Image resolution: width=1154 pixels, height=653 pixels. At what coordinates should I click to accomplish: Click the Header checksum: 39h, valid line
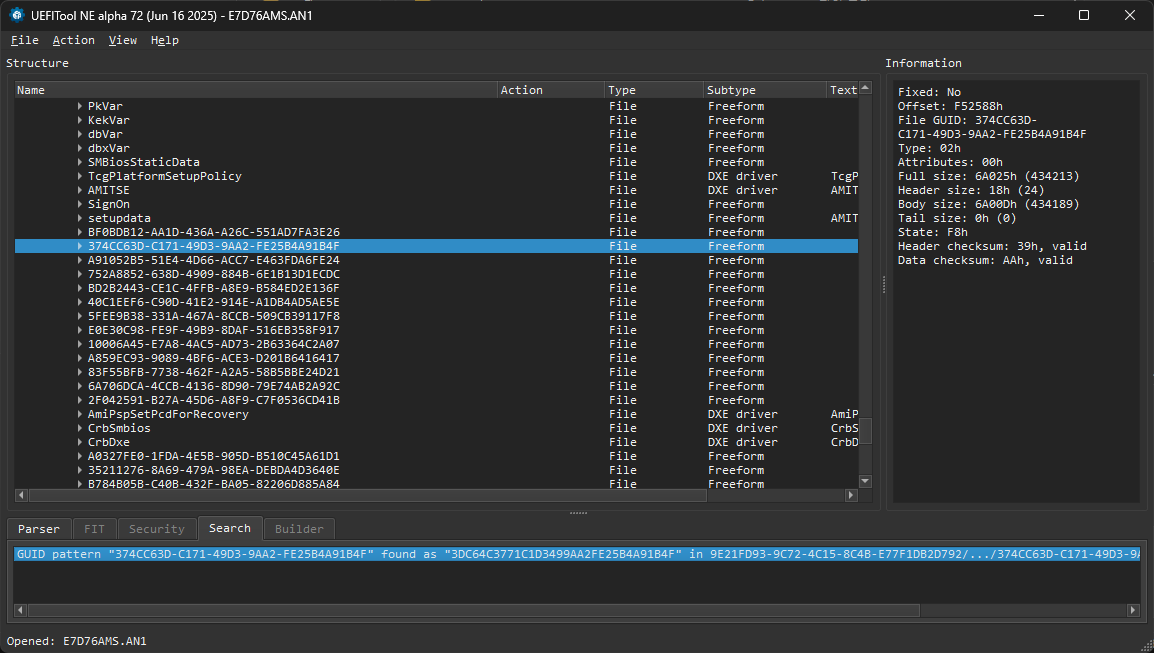(992, 246)
